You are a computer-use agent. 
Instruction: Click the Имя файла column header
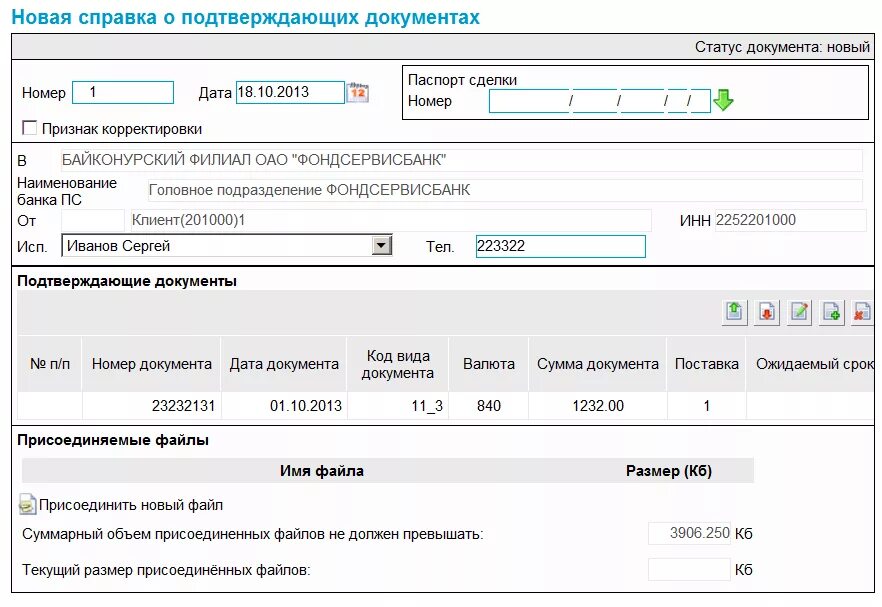pos(322,471)
